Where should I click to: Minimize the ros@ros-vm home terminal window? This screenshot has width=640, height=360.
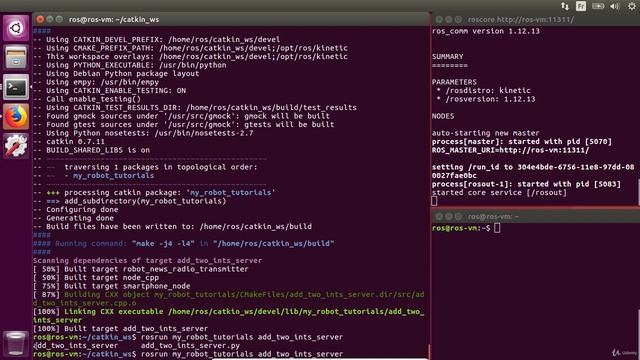tap(449, 216)
